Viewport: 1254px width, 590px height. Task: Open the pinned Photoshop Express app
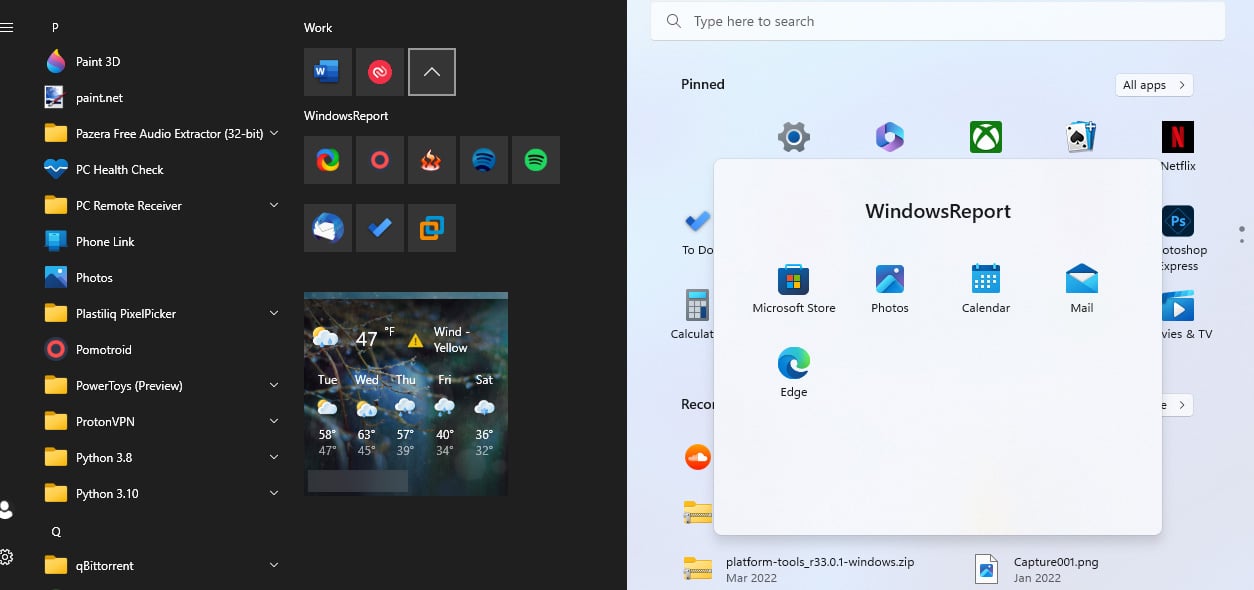click(1178, 238)
